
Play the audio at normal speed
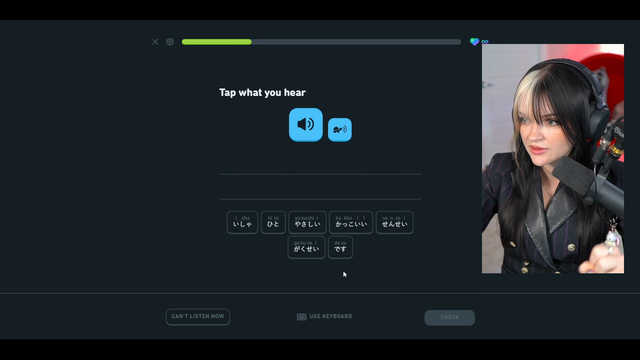coord(306,124)
